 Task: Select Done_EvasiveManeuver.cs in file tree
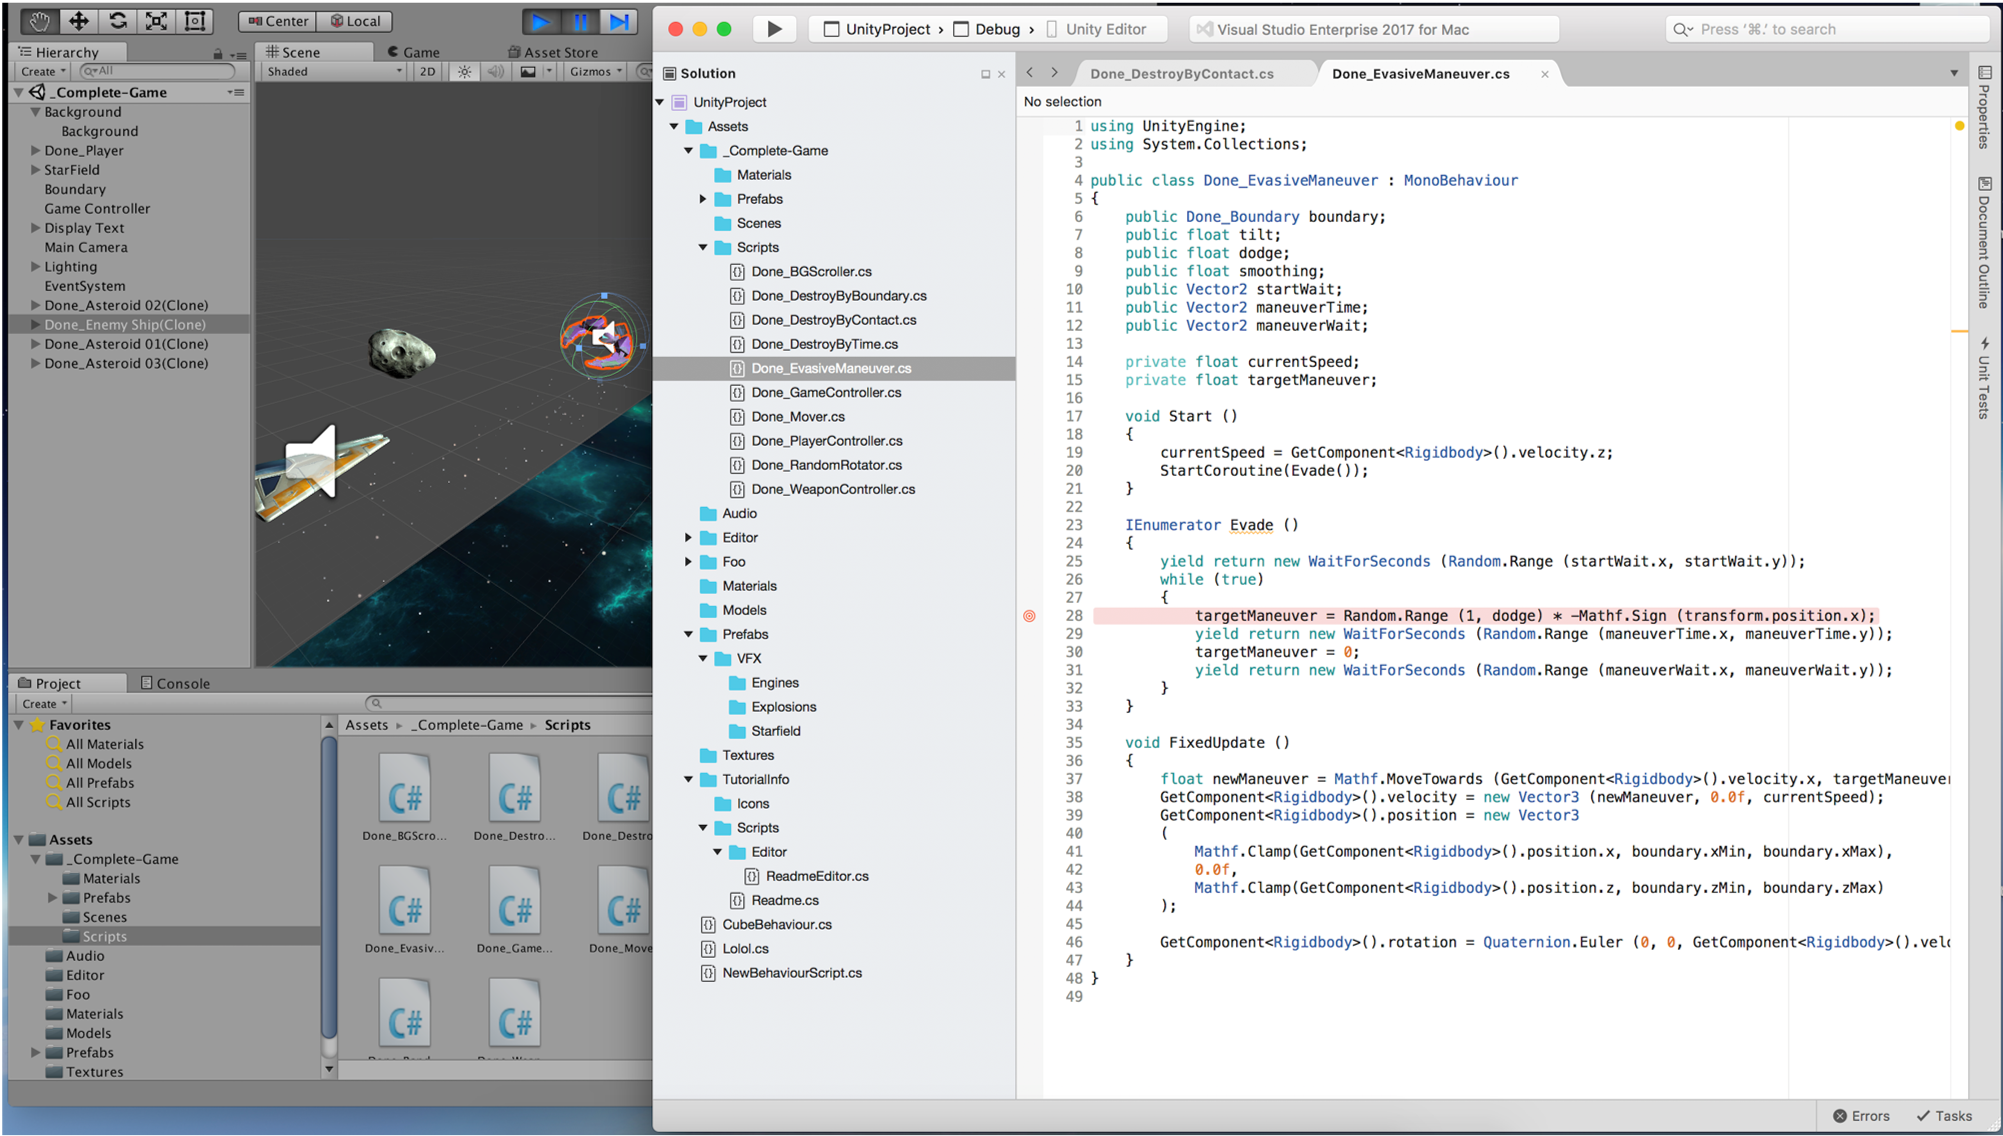[x=834, y=367]
